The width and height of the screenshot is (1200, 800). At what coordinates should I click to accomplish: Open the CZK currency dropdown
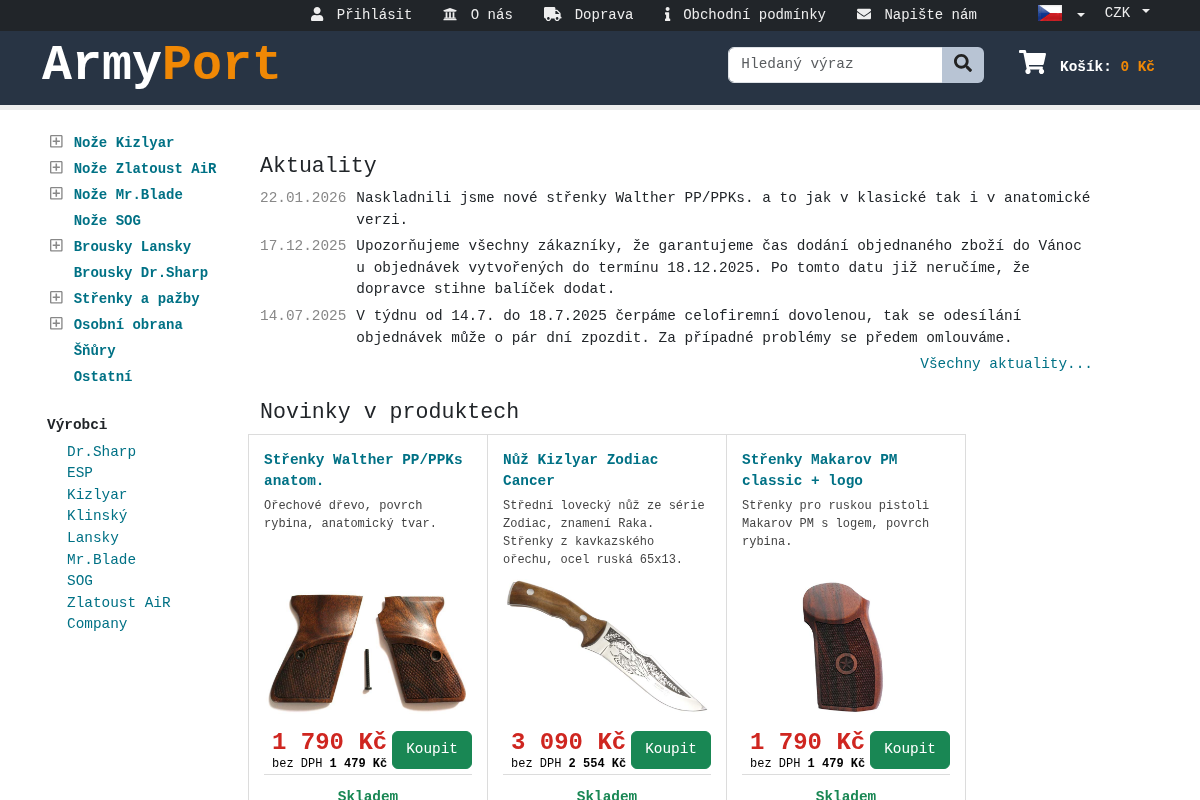1127,13
